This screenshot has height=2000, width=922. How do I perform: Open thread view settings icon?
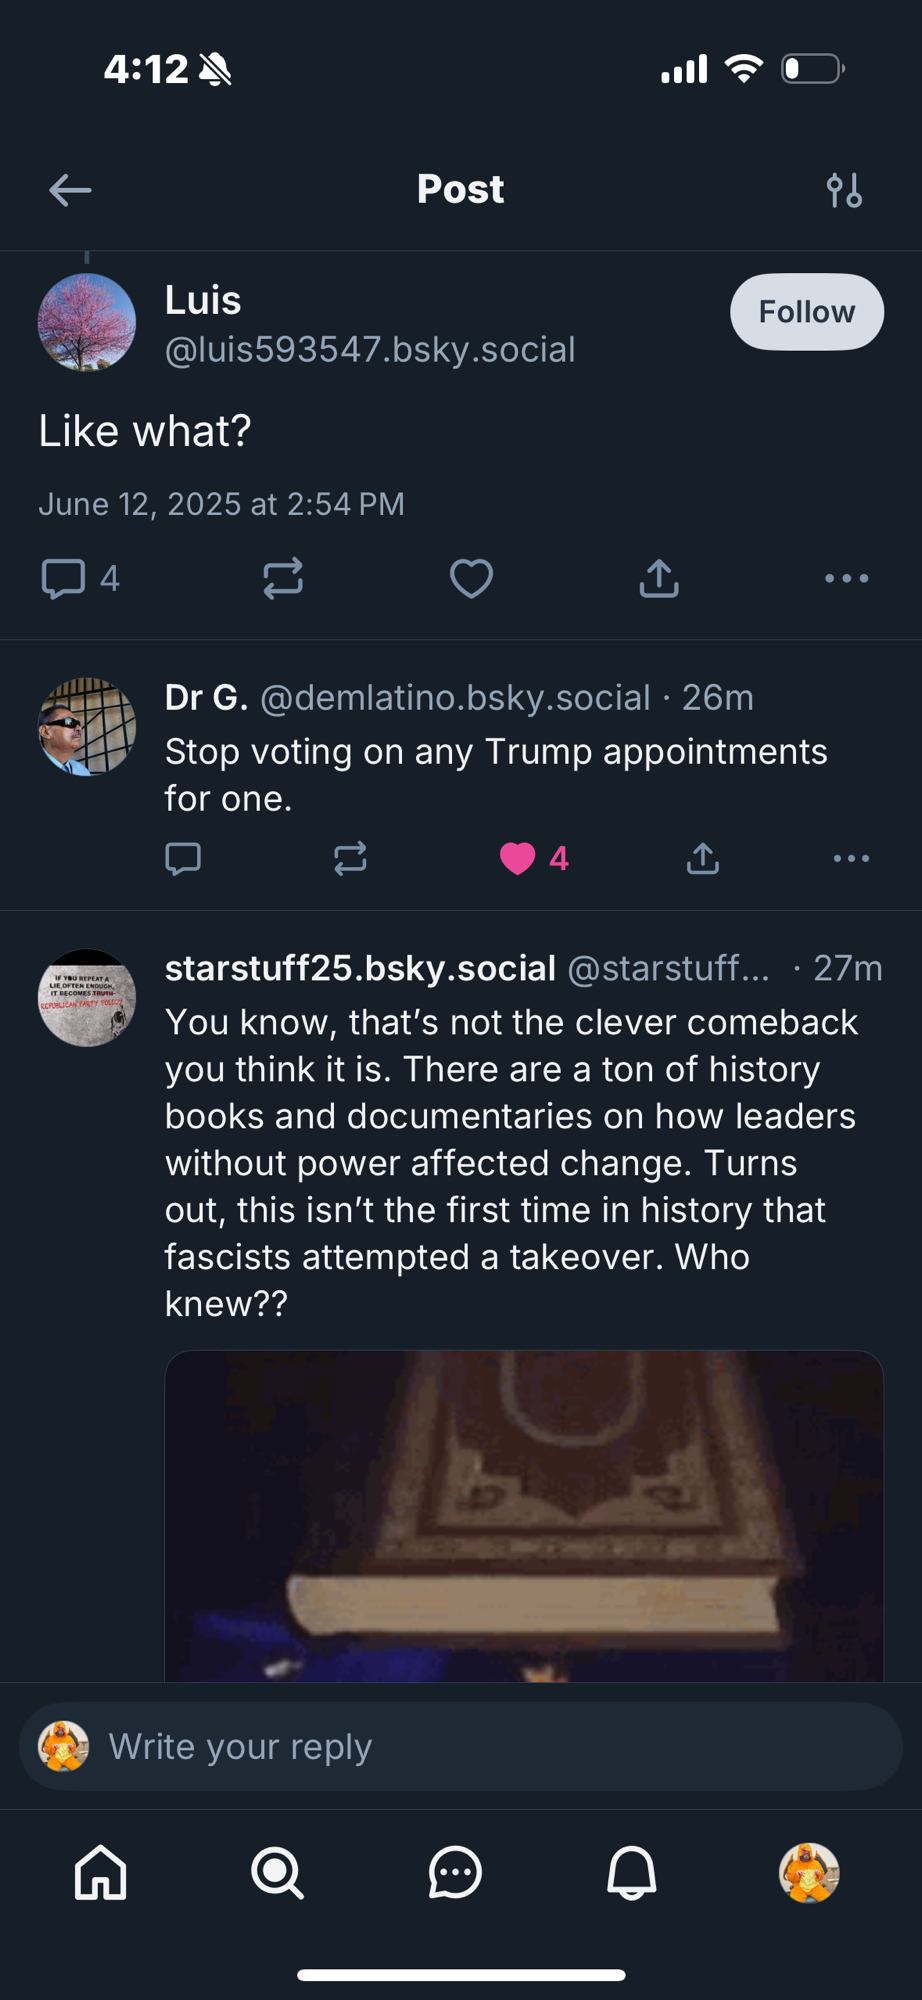click(x=844, y=190)
